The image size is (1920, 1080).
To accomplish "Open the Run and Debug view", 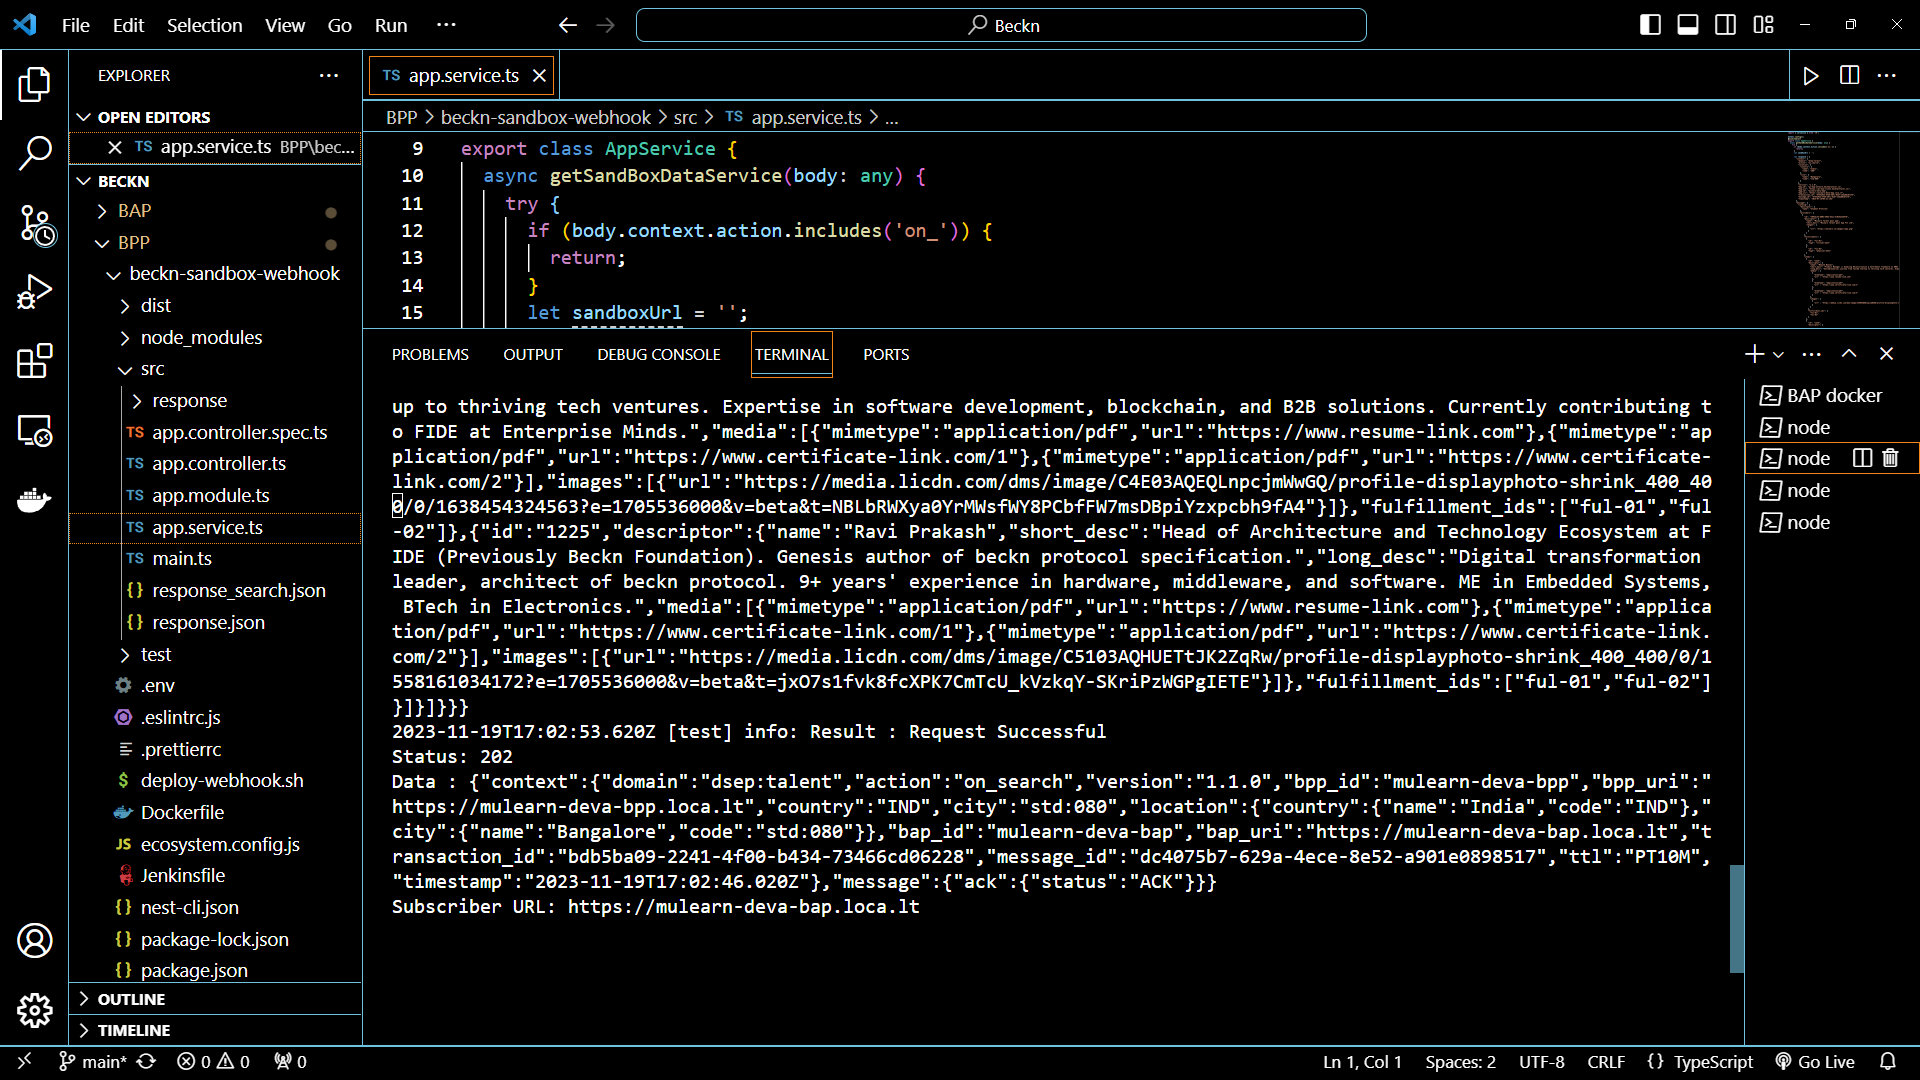I will click(x=35, y=292).
